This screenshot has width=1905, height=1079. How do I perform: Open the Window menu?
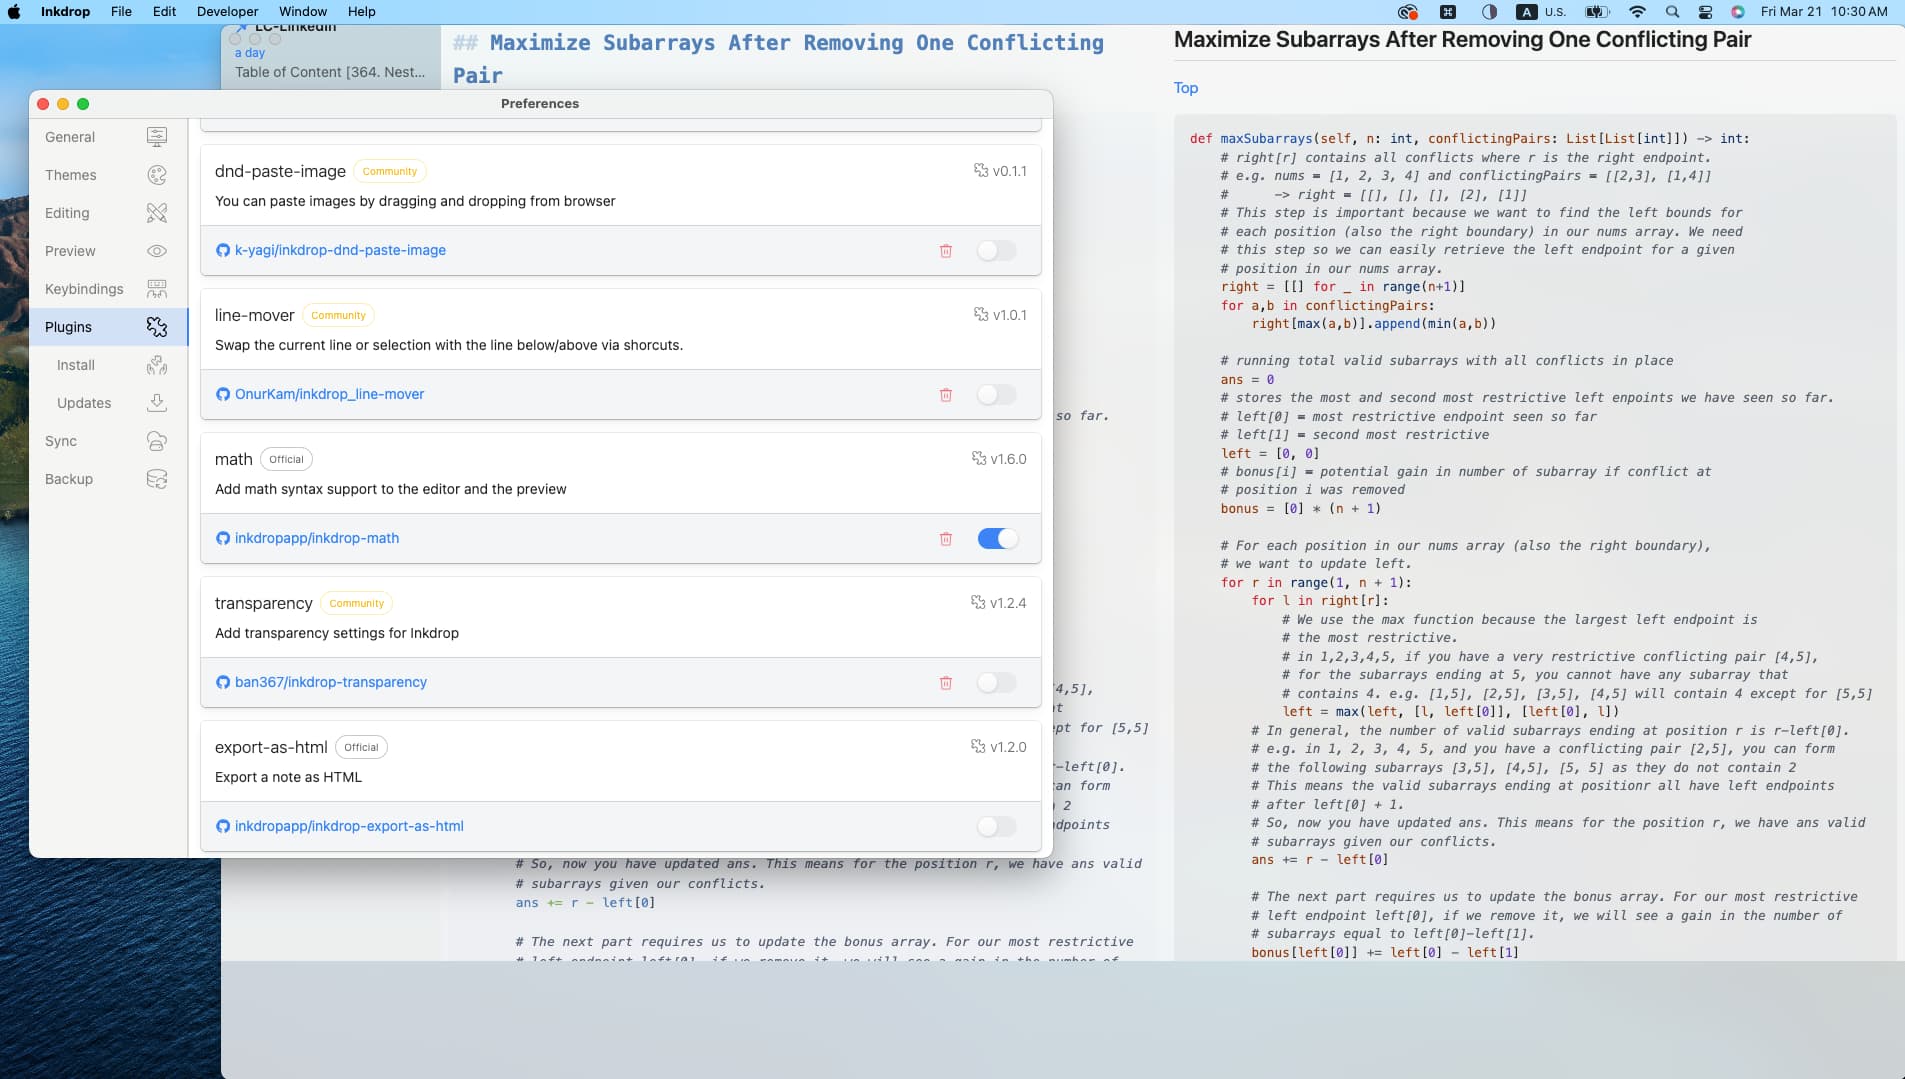click(302, 12)
